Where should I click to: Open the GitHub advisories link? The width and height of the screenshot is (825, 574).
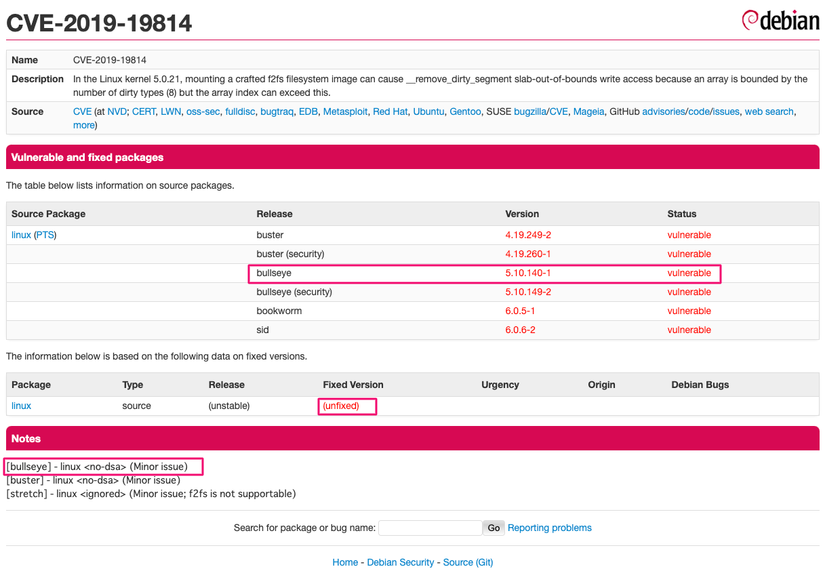pyautogui.click(x=663, y=112)
